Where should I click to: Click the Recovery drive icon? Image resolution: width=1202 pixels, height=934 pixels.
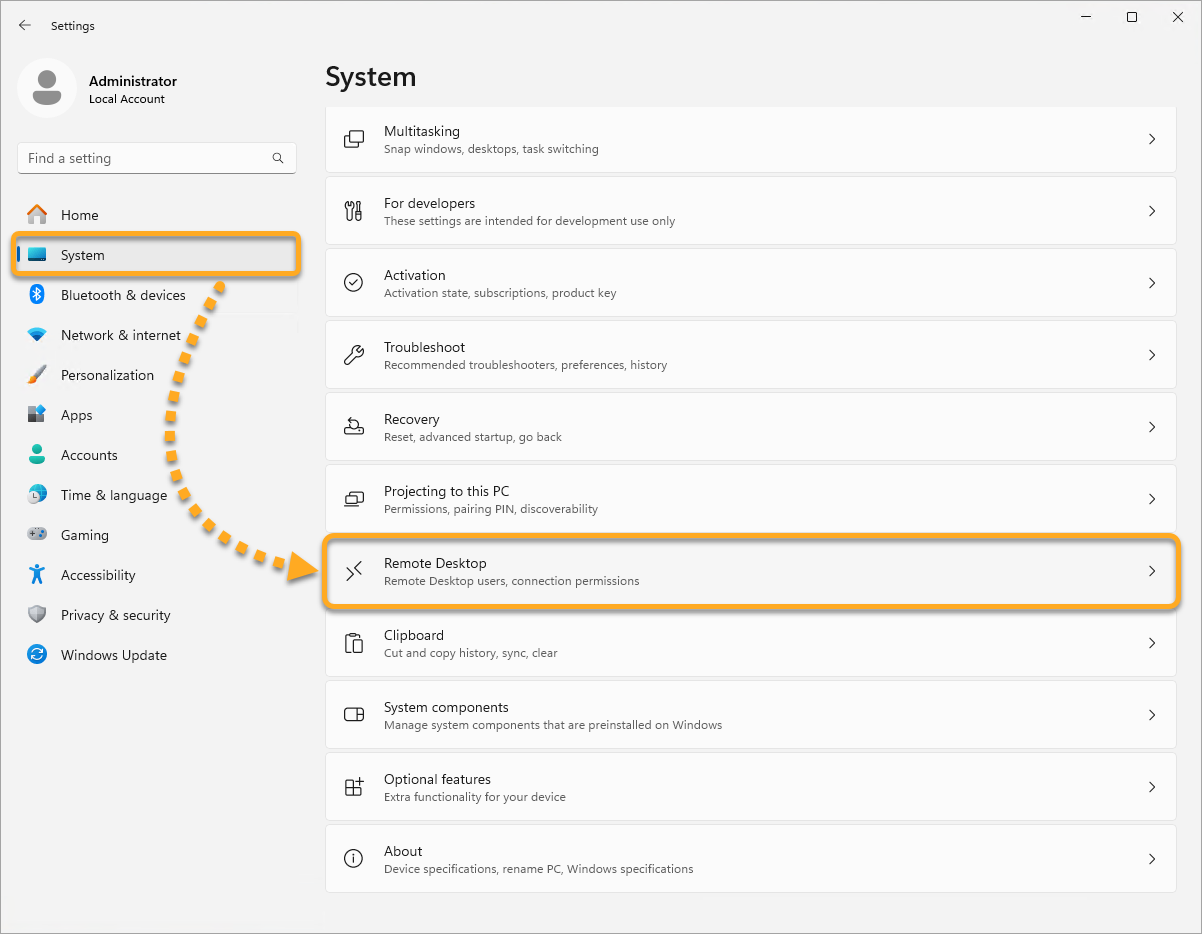354,427
